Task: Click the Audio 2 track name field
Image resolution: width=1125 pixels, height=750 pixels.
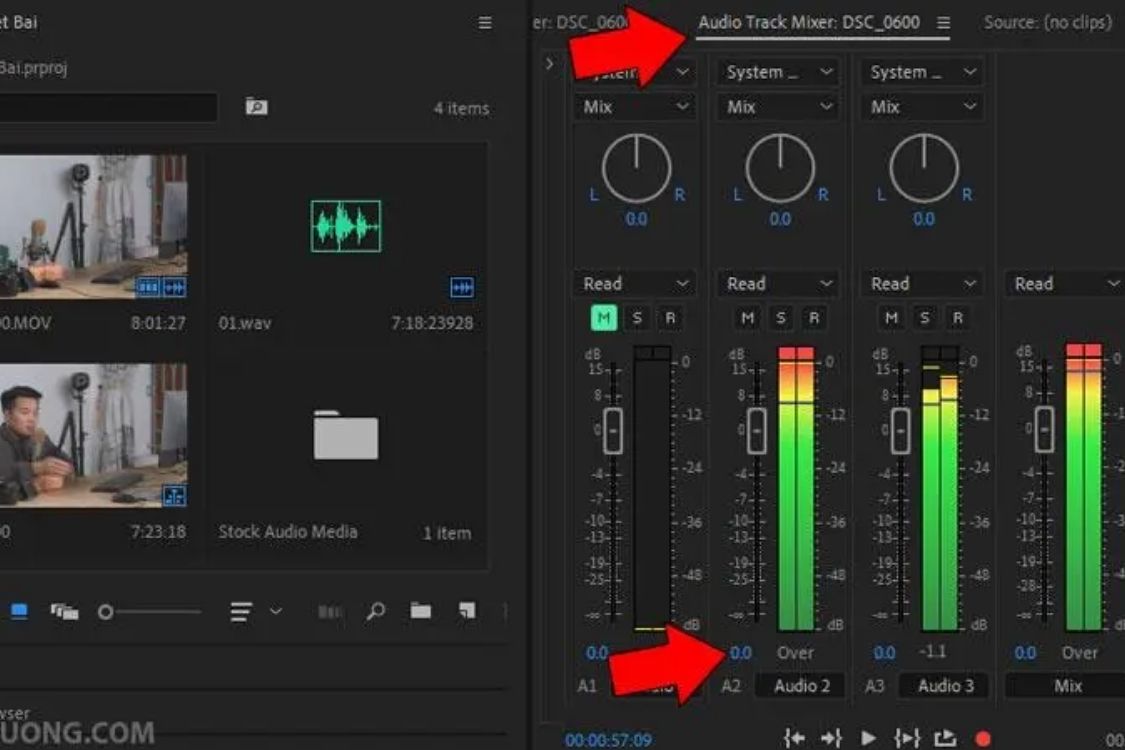Action: [801, 685]
